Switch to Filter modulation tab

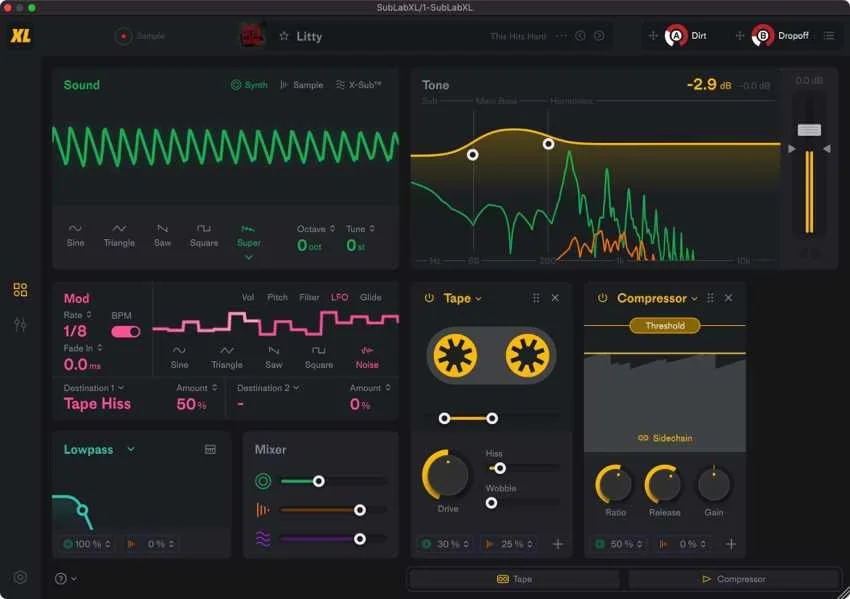click(x=309, y=297)
